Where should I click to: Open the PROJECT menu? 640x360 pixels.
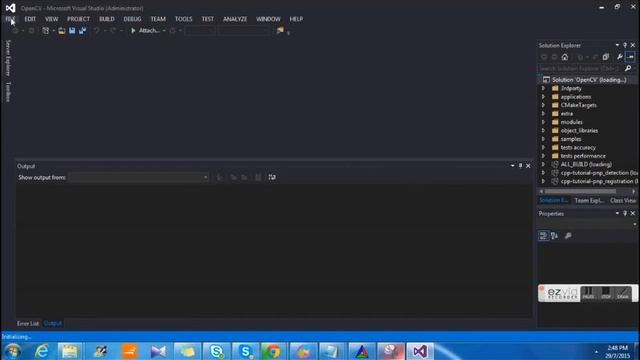coord(78,19)
